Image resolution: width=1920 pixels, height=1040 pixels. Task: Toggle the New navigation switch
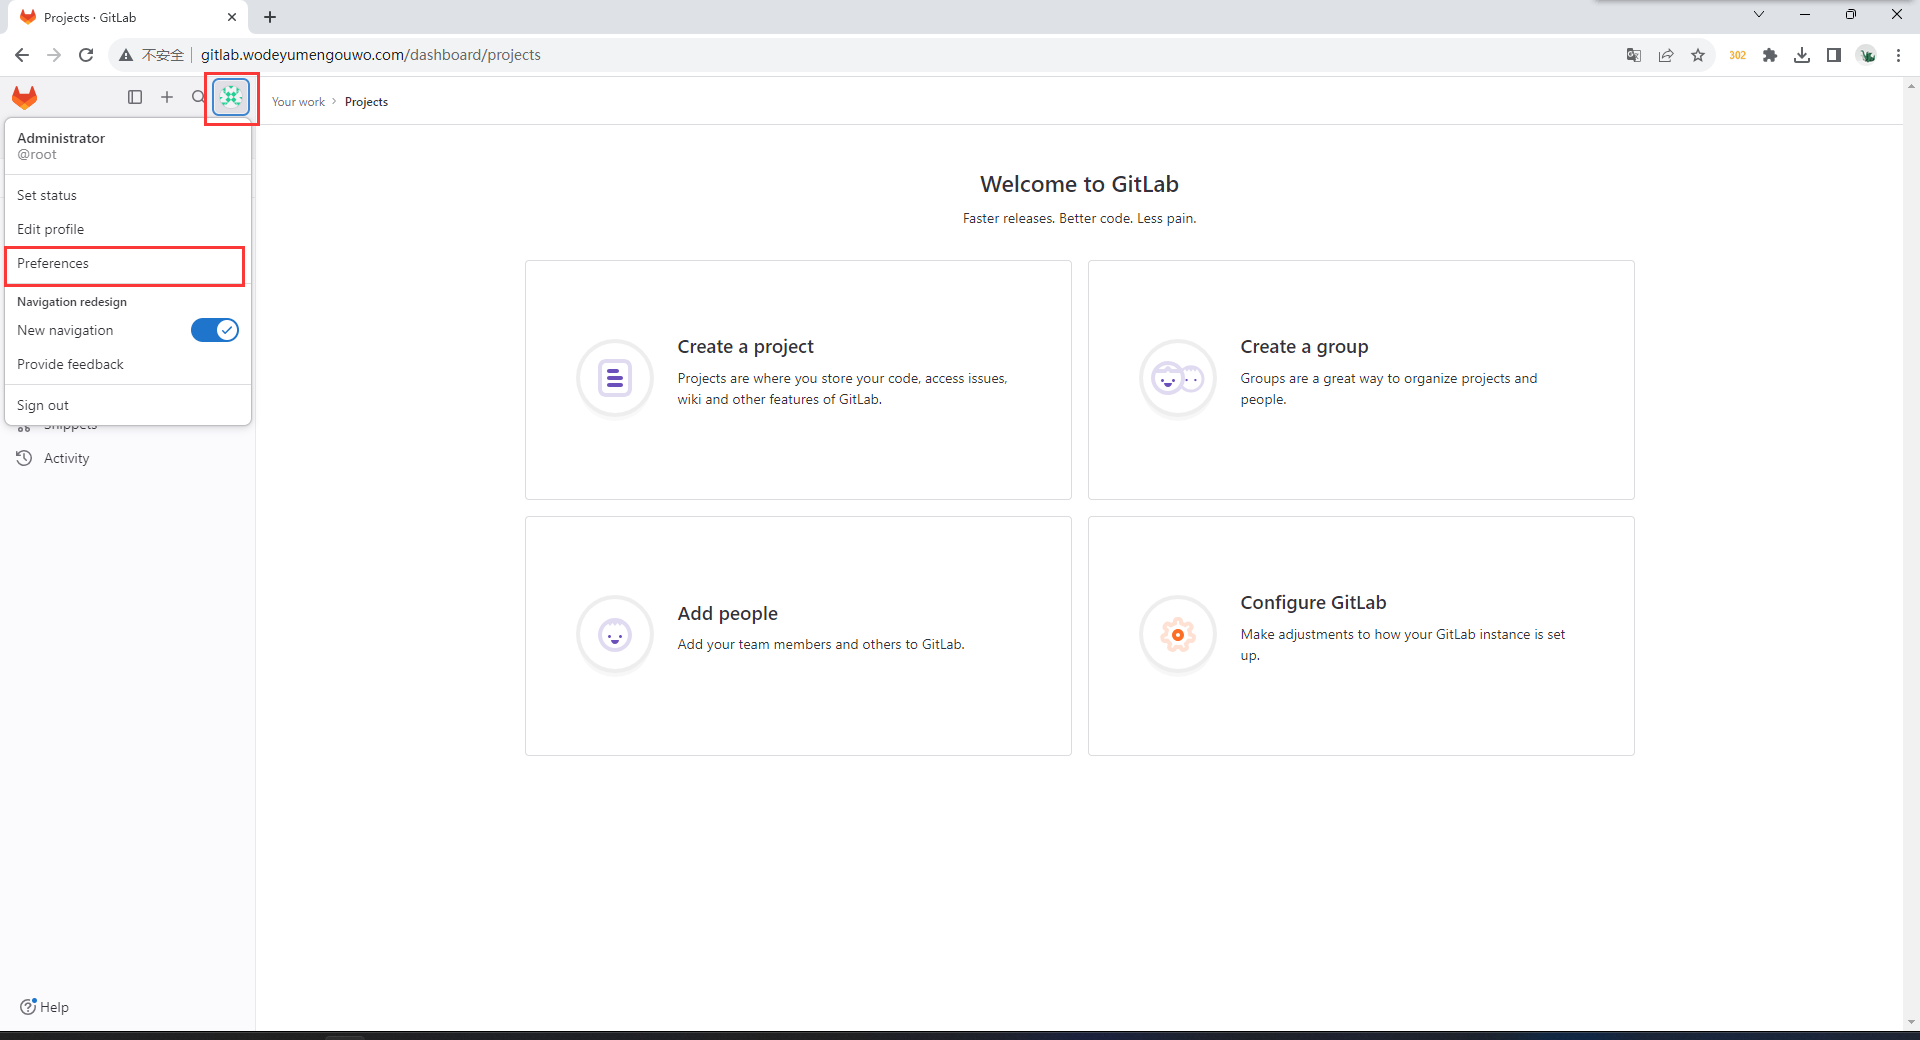coord(214,330)
